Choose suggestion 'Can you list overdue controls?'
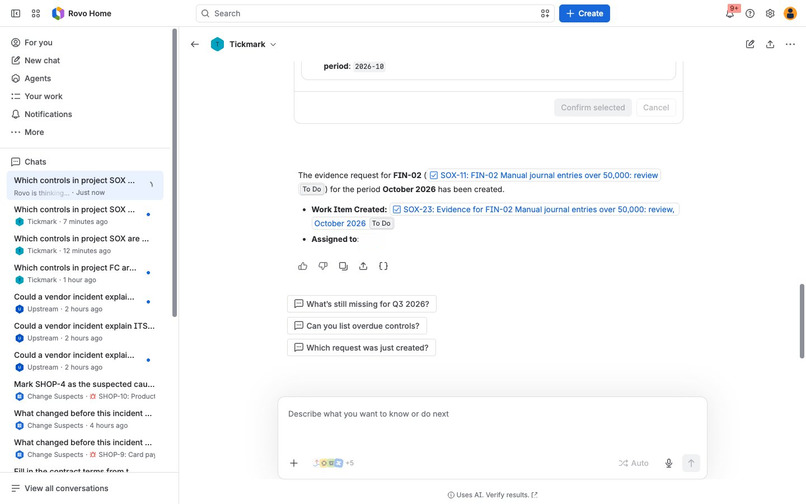806x504 pixels. click(357, 326)
